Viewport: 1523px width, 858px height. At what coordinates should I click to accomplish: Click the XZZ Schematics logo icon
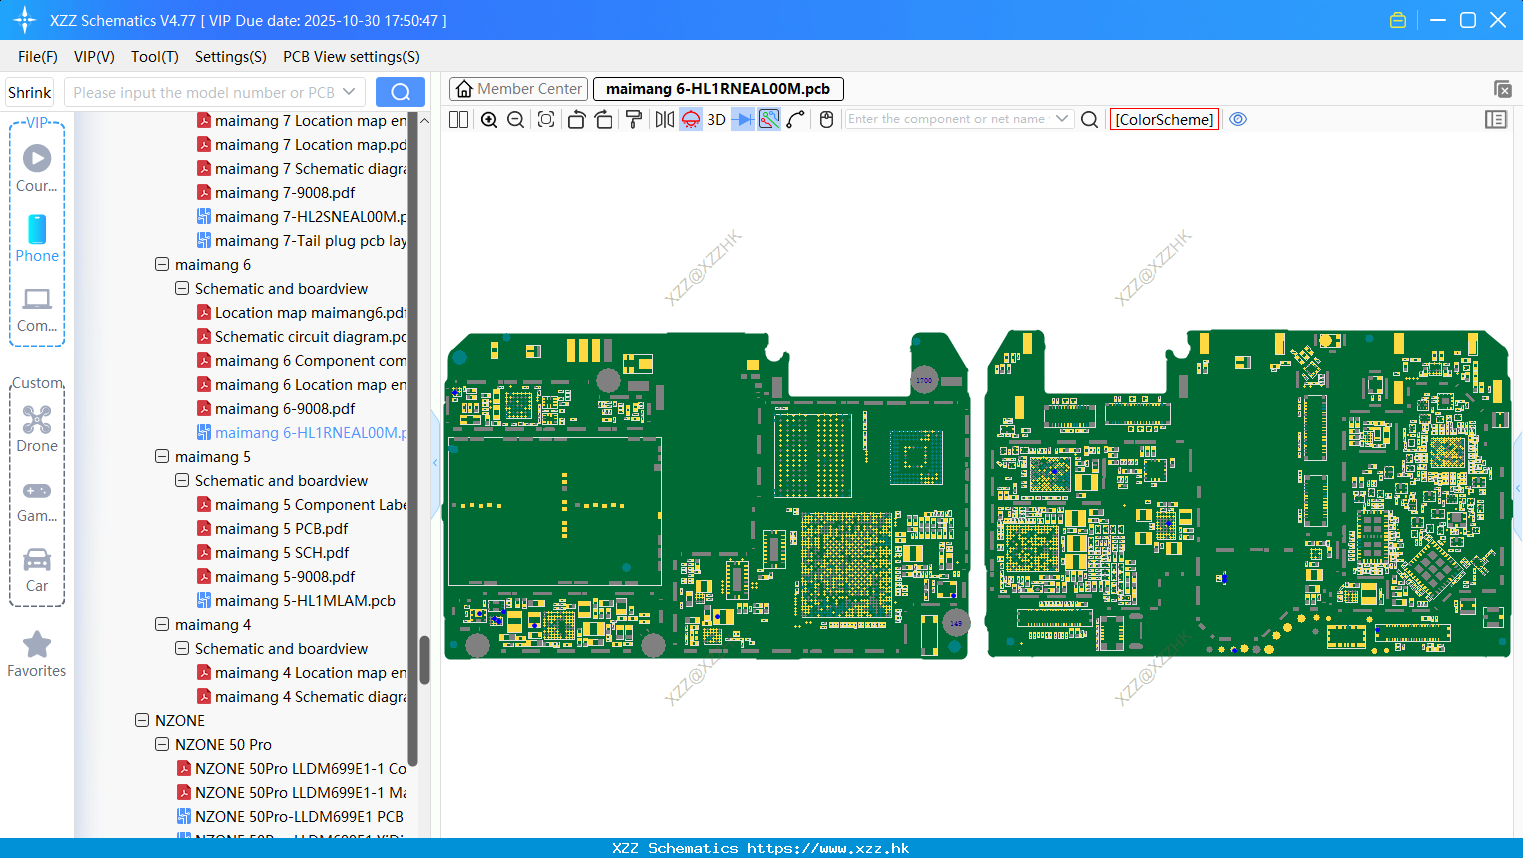[25, 20]
